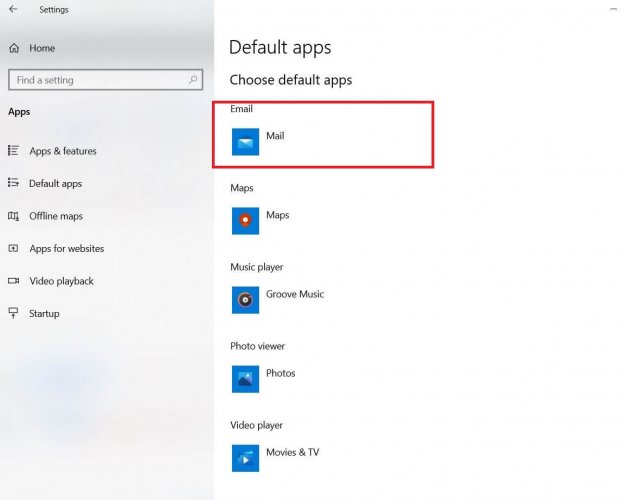Click the Settings window title text

(54, 10)
